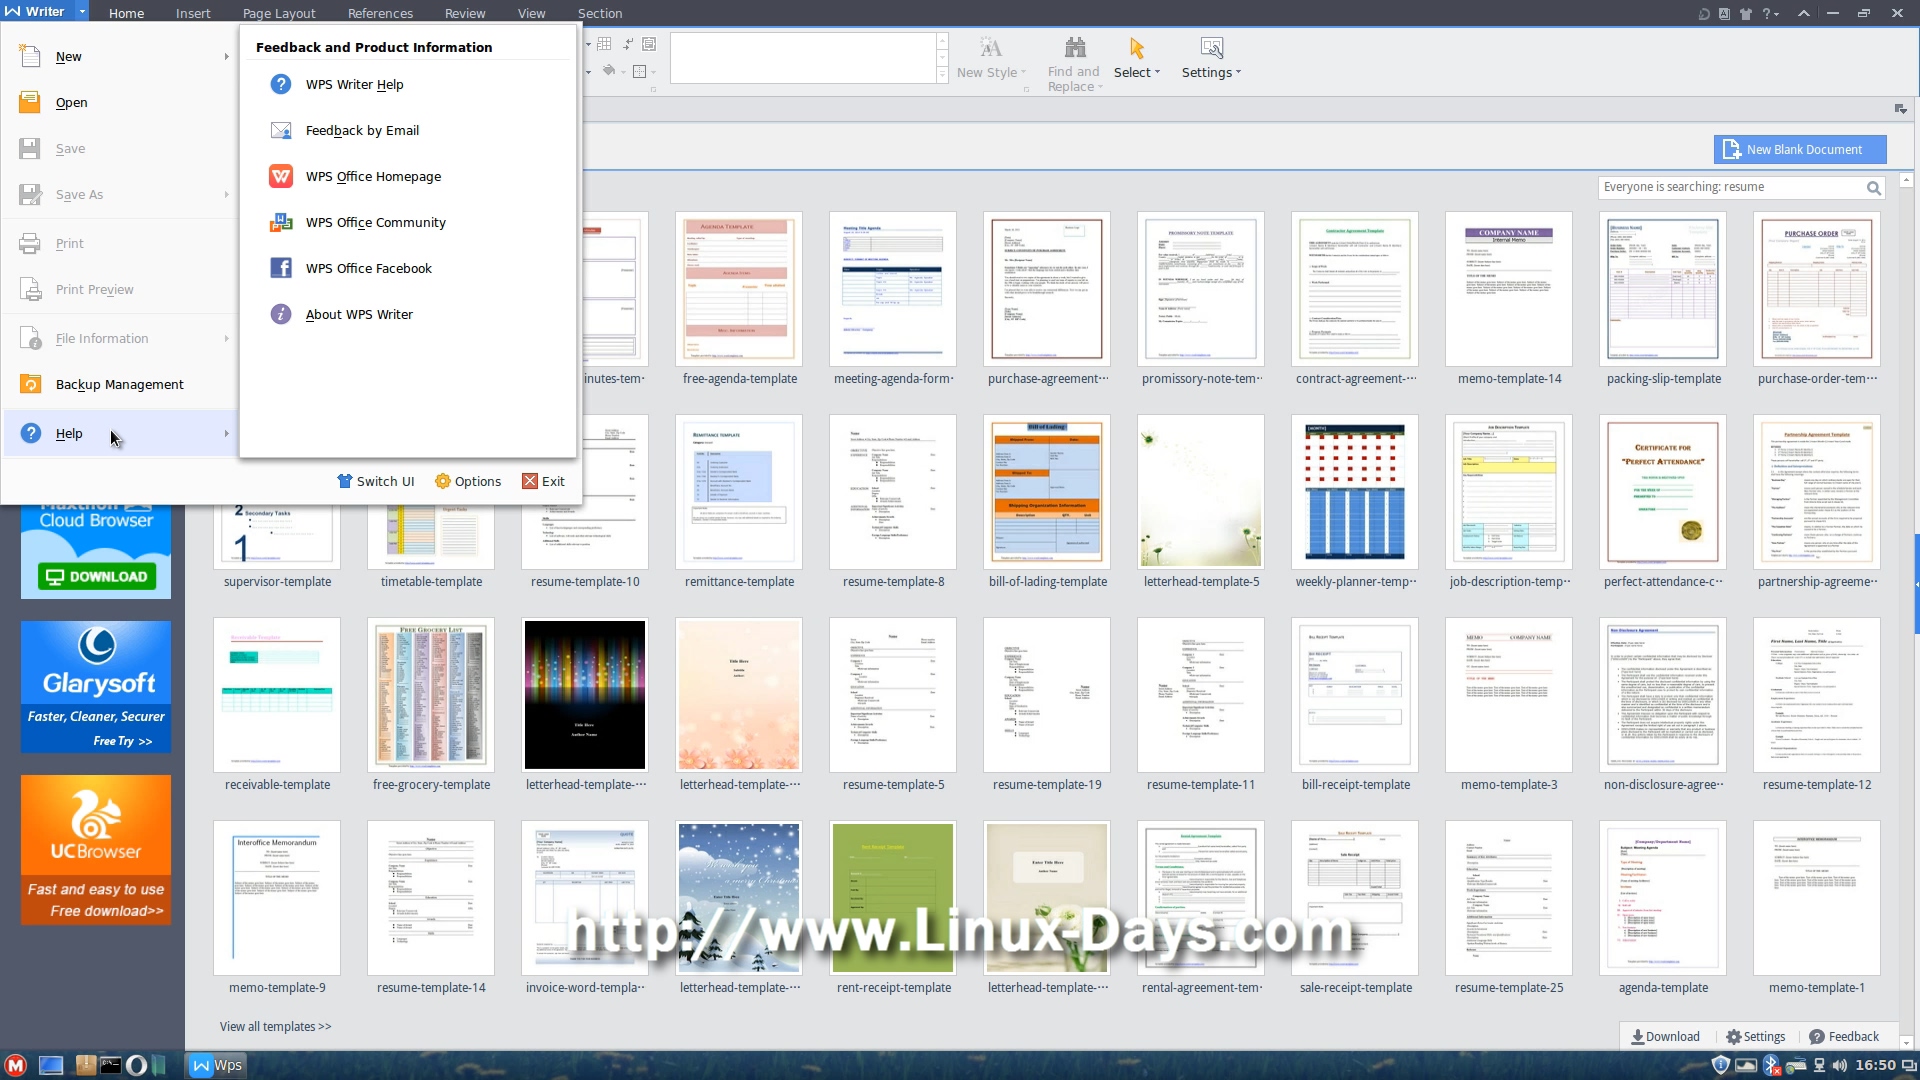The height and width of the screenshot is (1080, 1920).
Task: Switch to the Home ribbon tab
Action: coord(126,13)
